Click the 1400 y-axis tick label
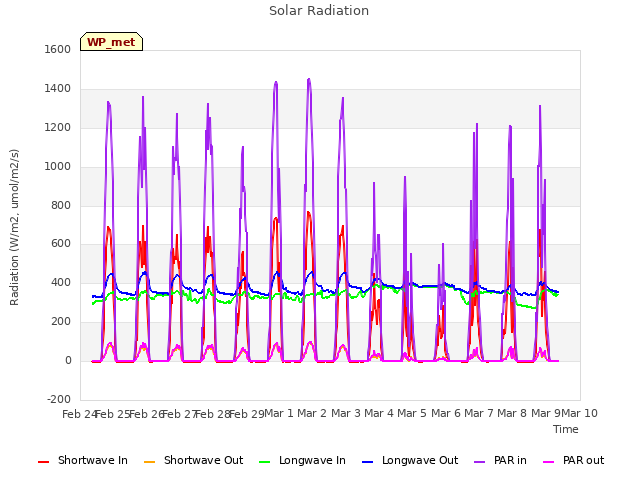 tap(58, 89)
